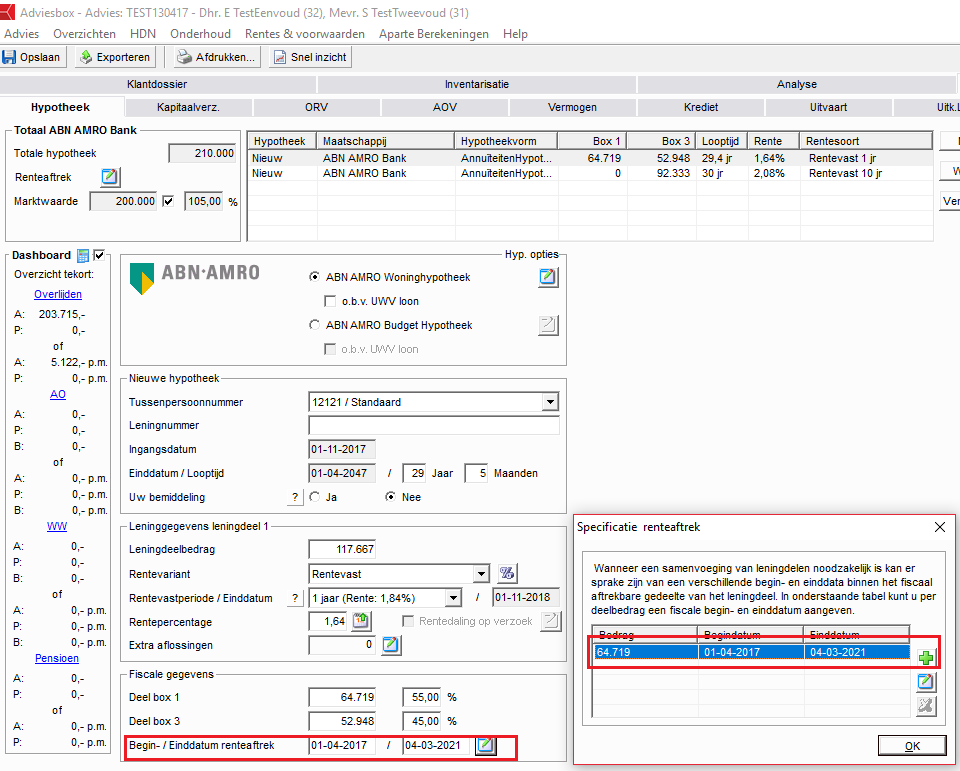Click the Opslaan save button
960x771 pixels.
pos(33,57)
